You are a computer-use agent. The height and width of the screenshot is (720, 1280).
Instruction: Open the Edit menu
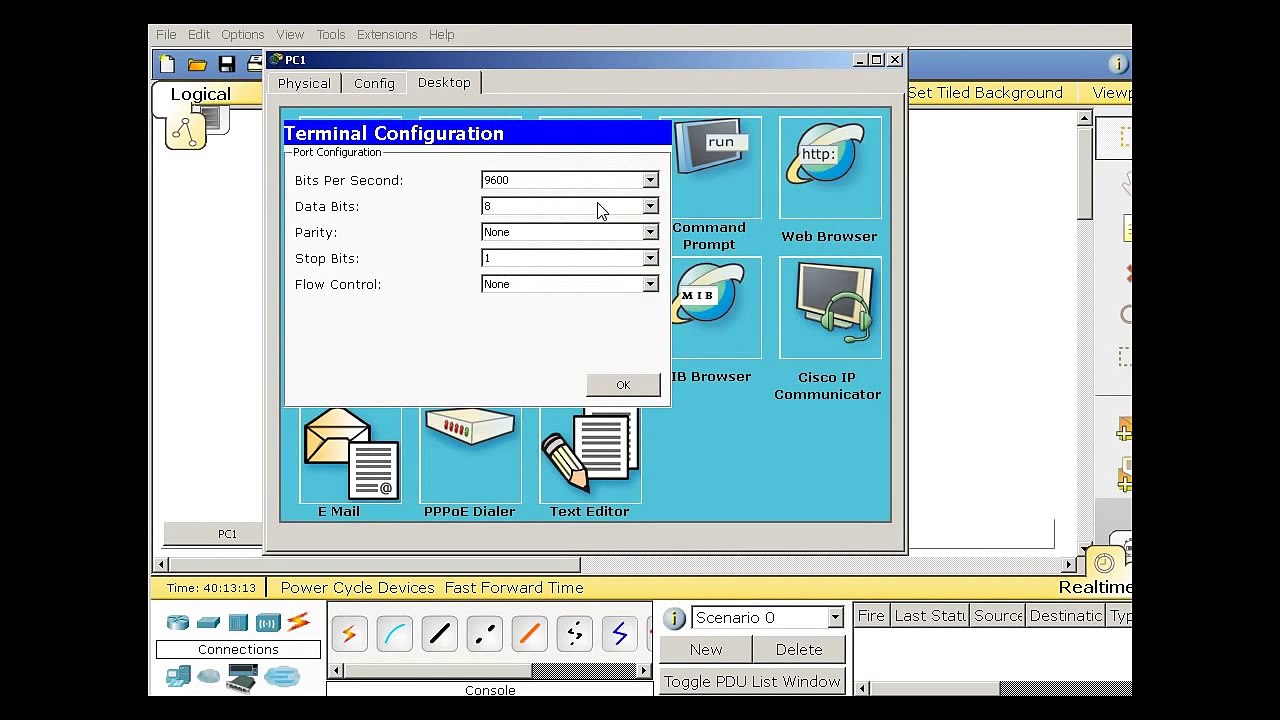pos(199,34)
